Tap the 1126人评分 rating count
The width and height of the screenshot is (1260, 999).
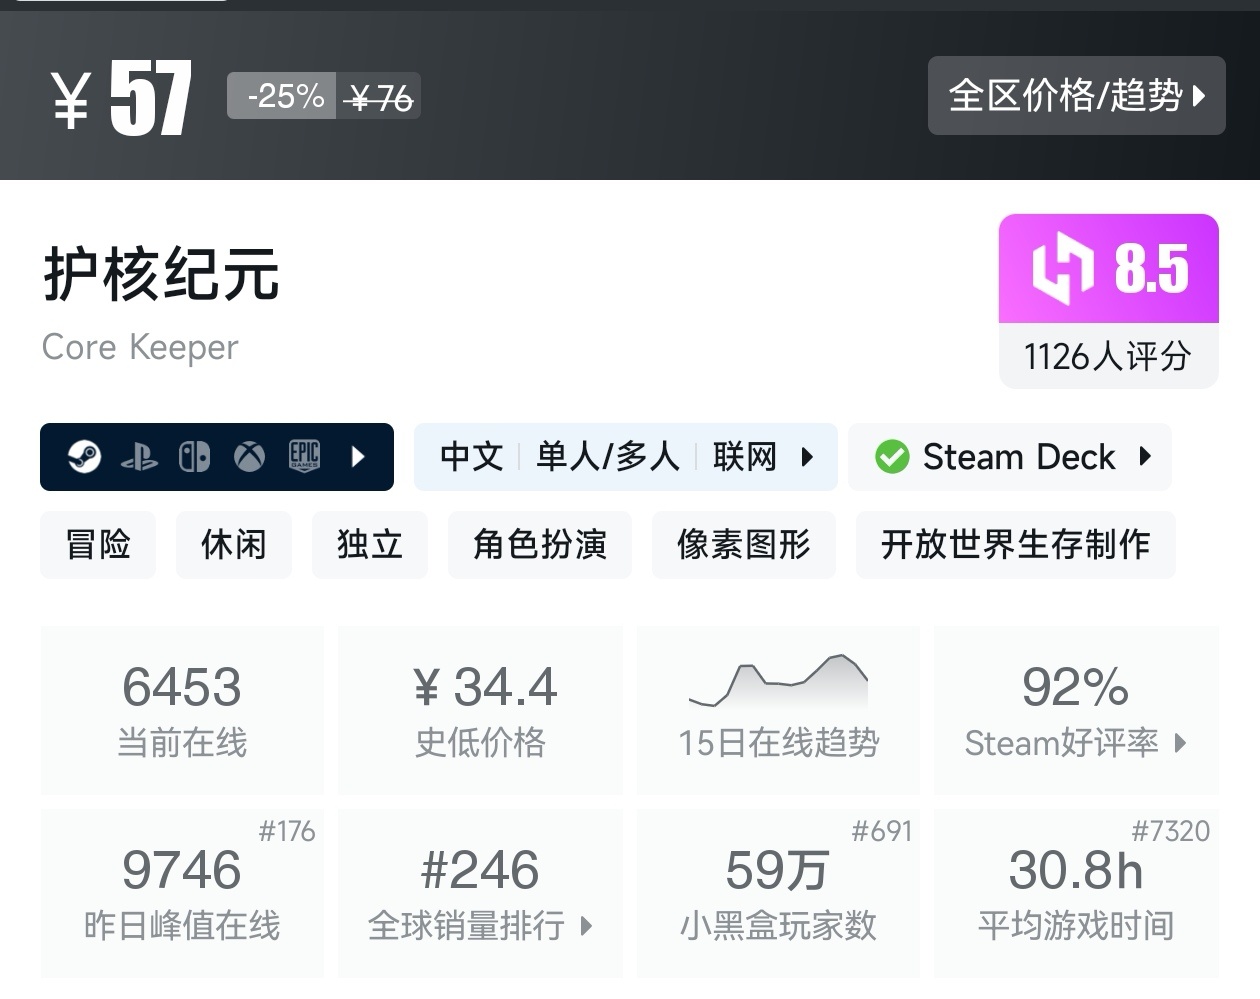(x=1108, y=356)
